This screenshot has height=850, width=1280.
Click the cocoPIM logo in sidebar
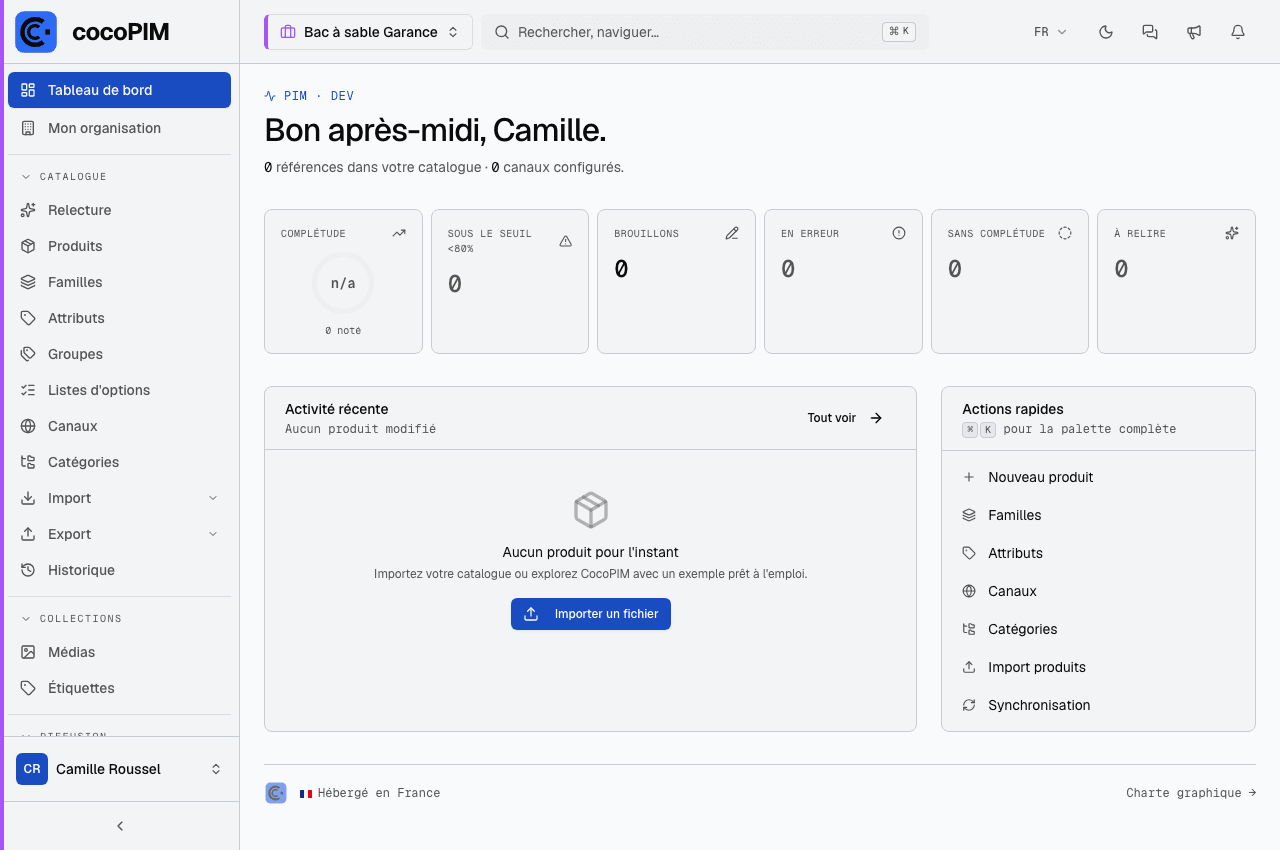coord(36,32)
